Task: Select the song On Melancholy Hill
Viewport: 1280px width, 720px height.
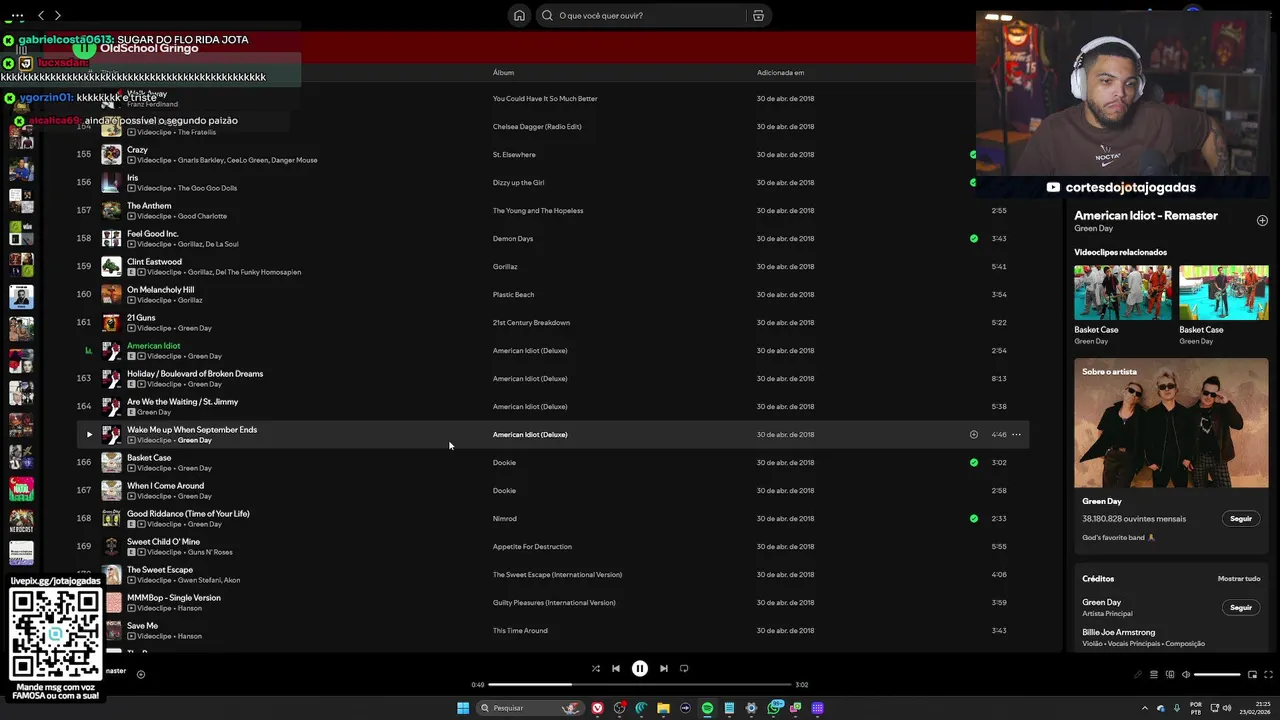Action: click(160, 289)
